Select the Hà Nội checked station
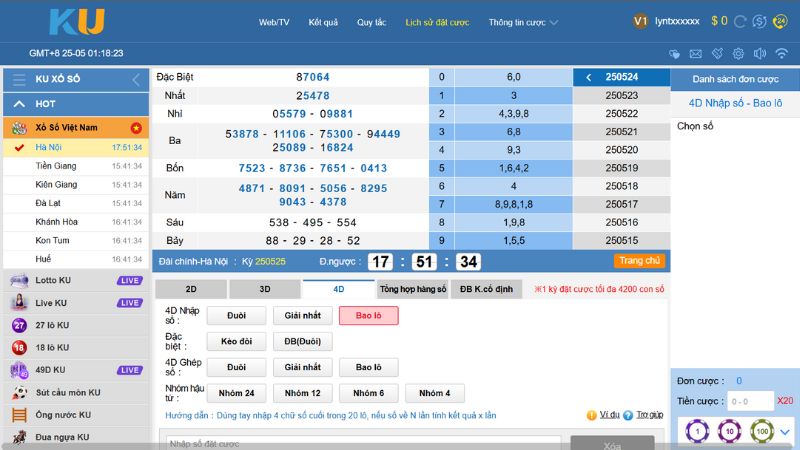The height and width of the screenshot is (450, 800). click(76, 147)
